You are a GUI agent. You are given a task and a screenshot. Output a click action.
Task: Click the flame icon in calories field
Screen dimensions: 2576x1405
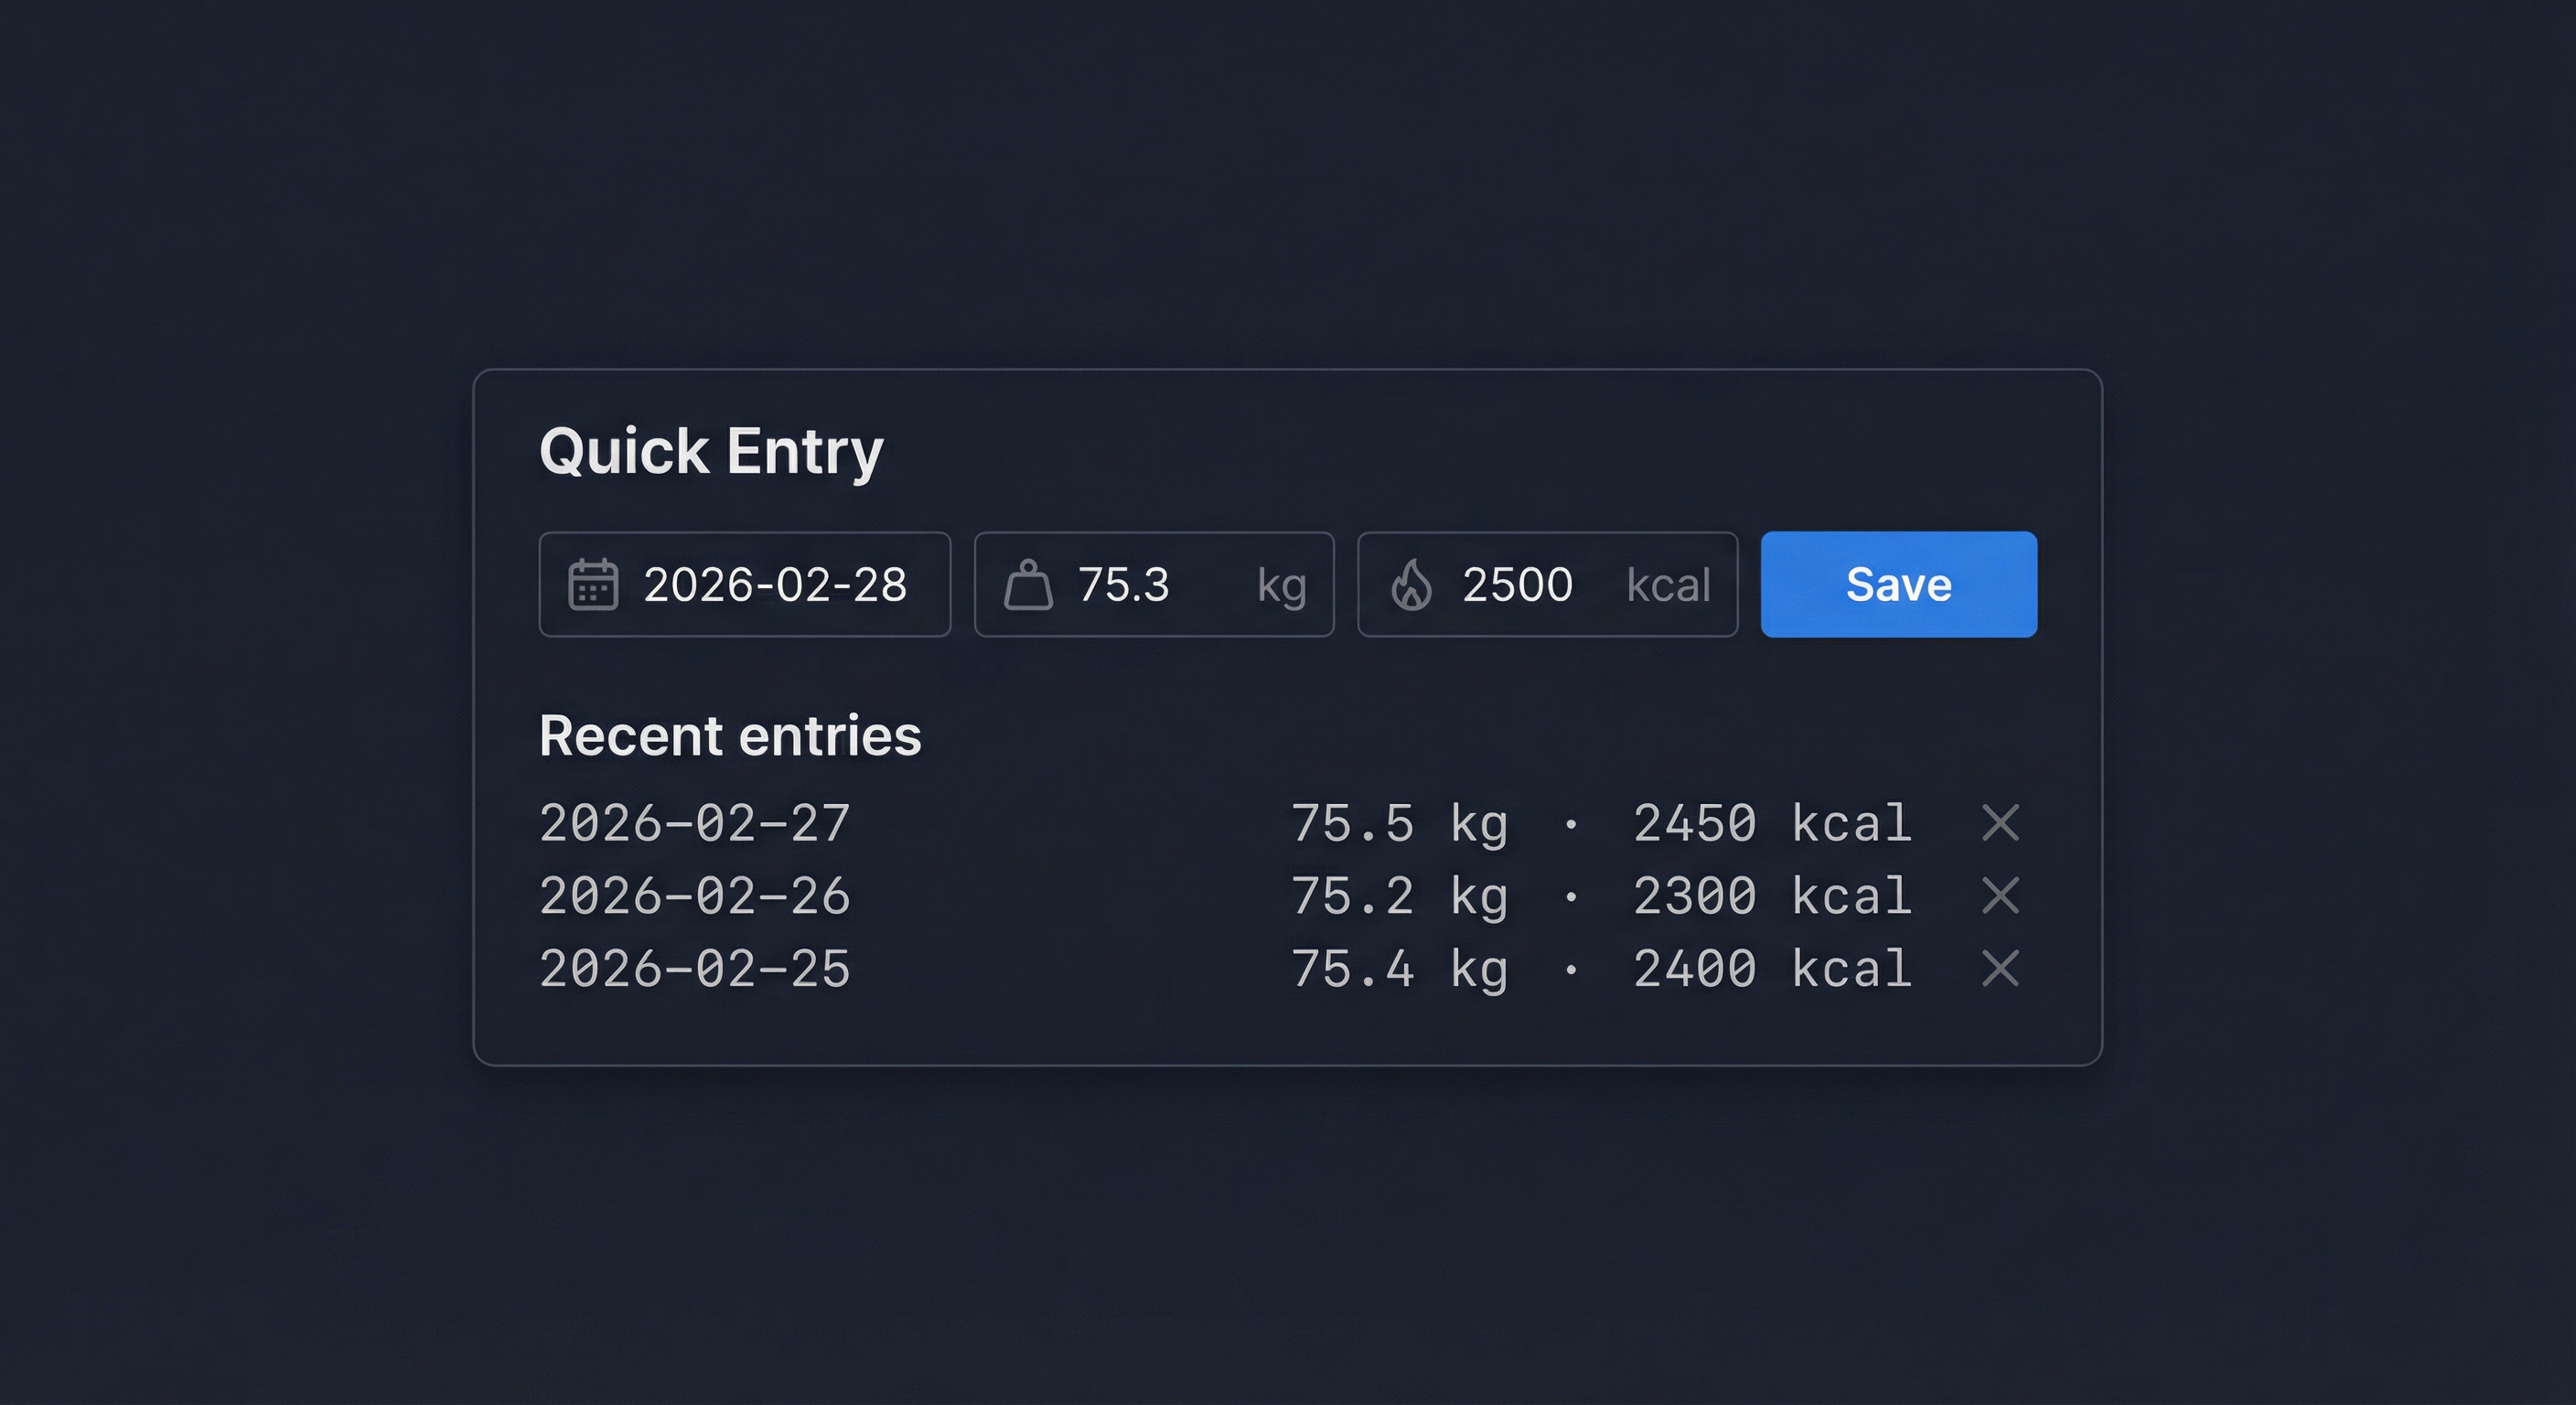coord(1411,584)
